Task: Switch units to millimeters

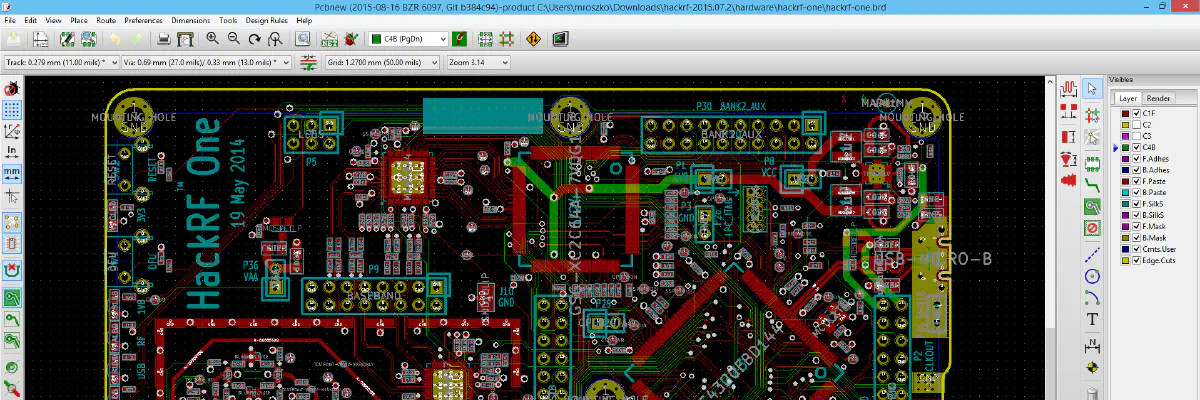Action: 11,172
